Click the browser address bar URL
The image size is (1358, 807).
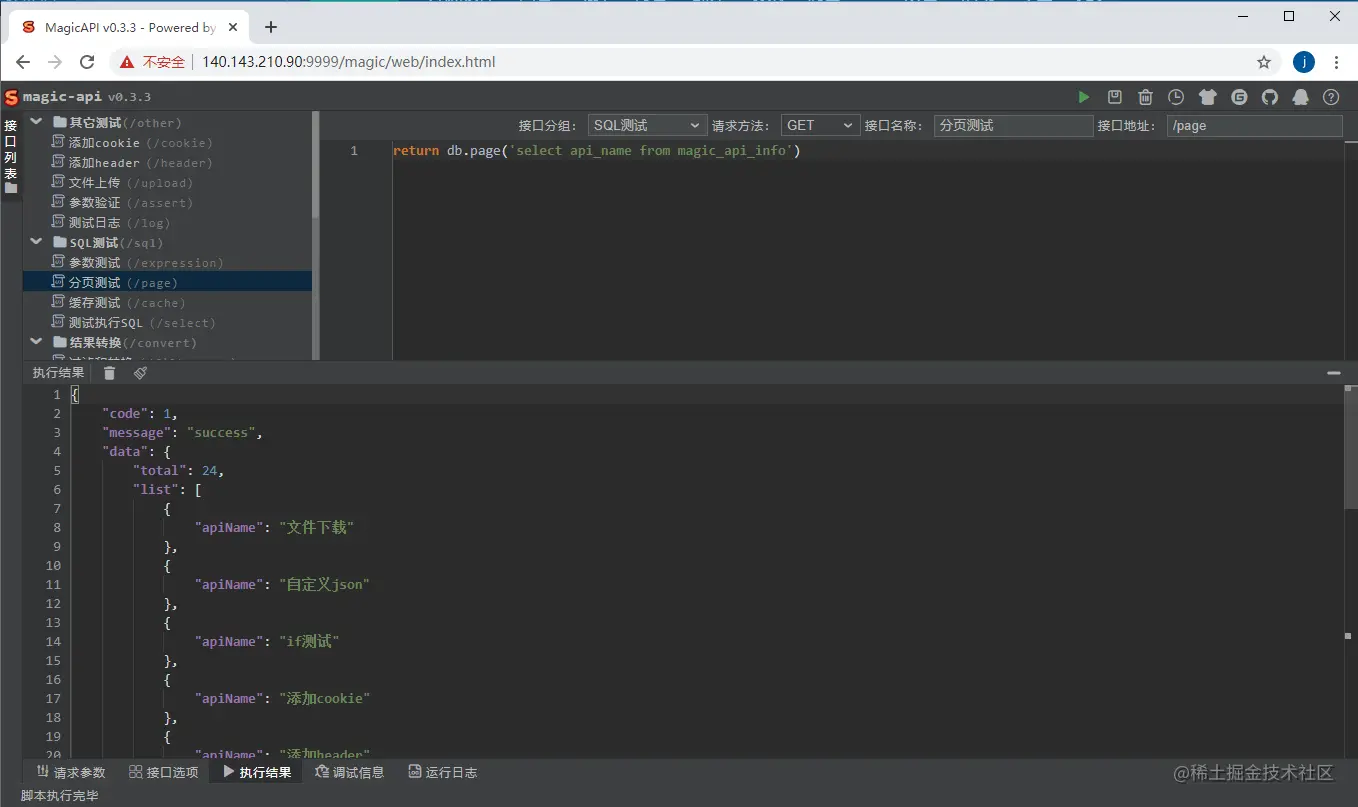click(349, 62)
